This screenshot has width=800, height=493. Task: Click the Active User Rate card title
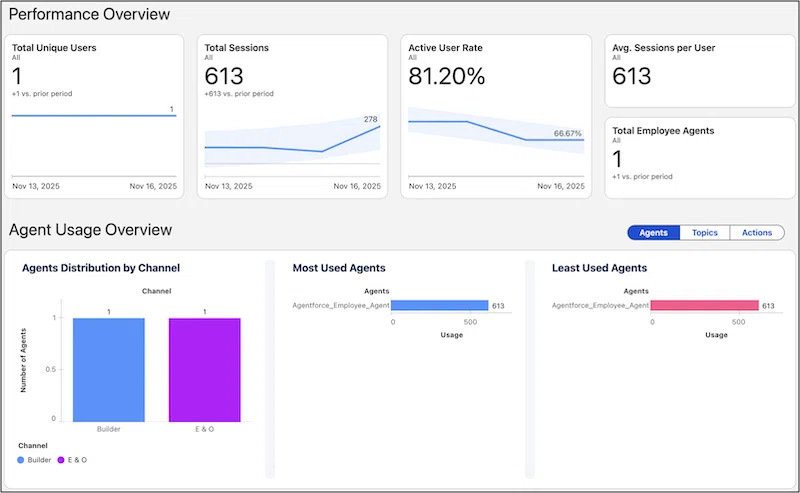point(445,47)
